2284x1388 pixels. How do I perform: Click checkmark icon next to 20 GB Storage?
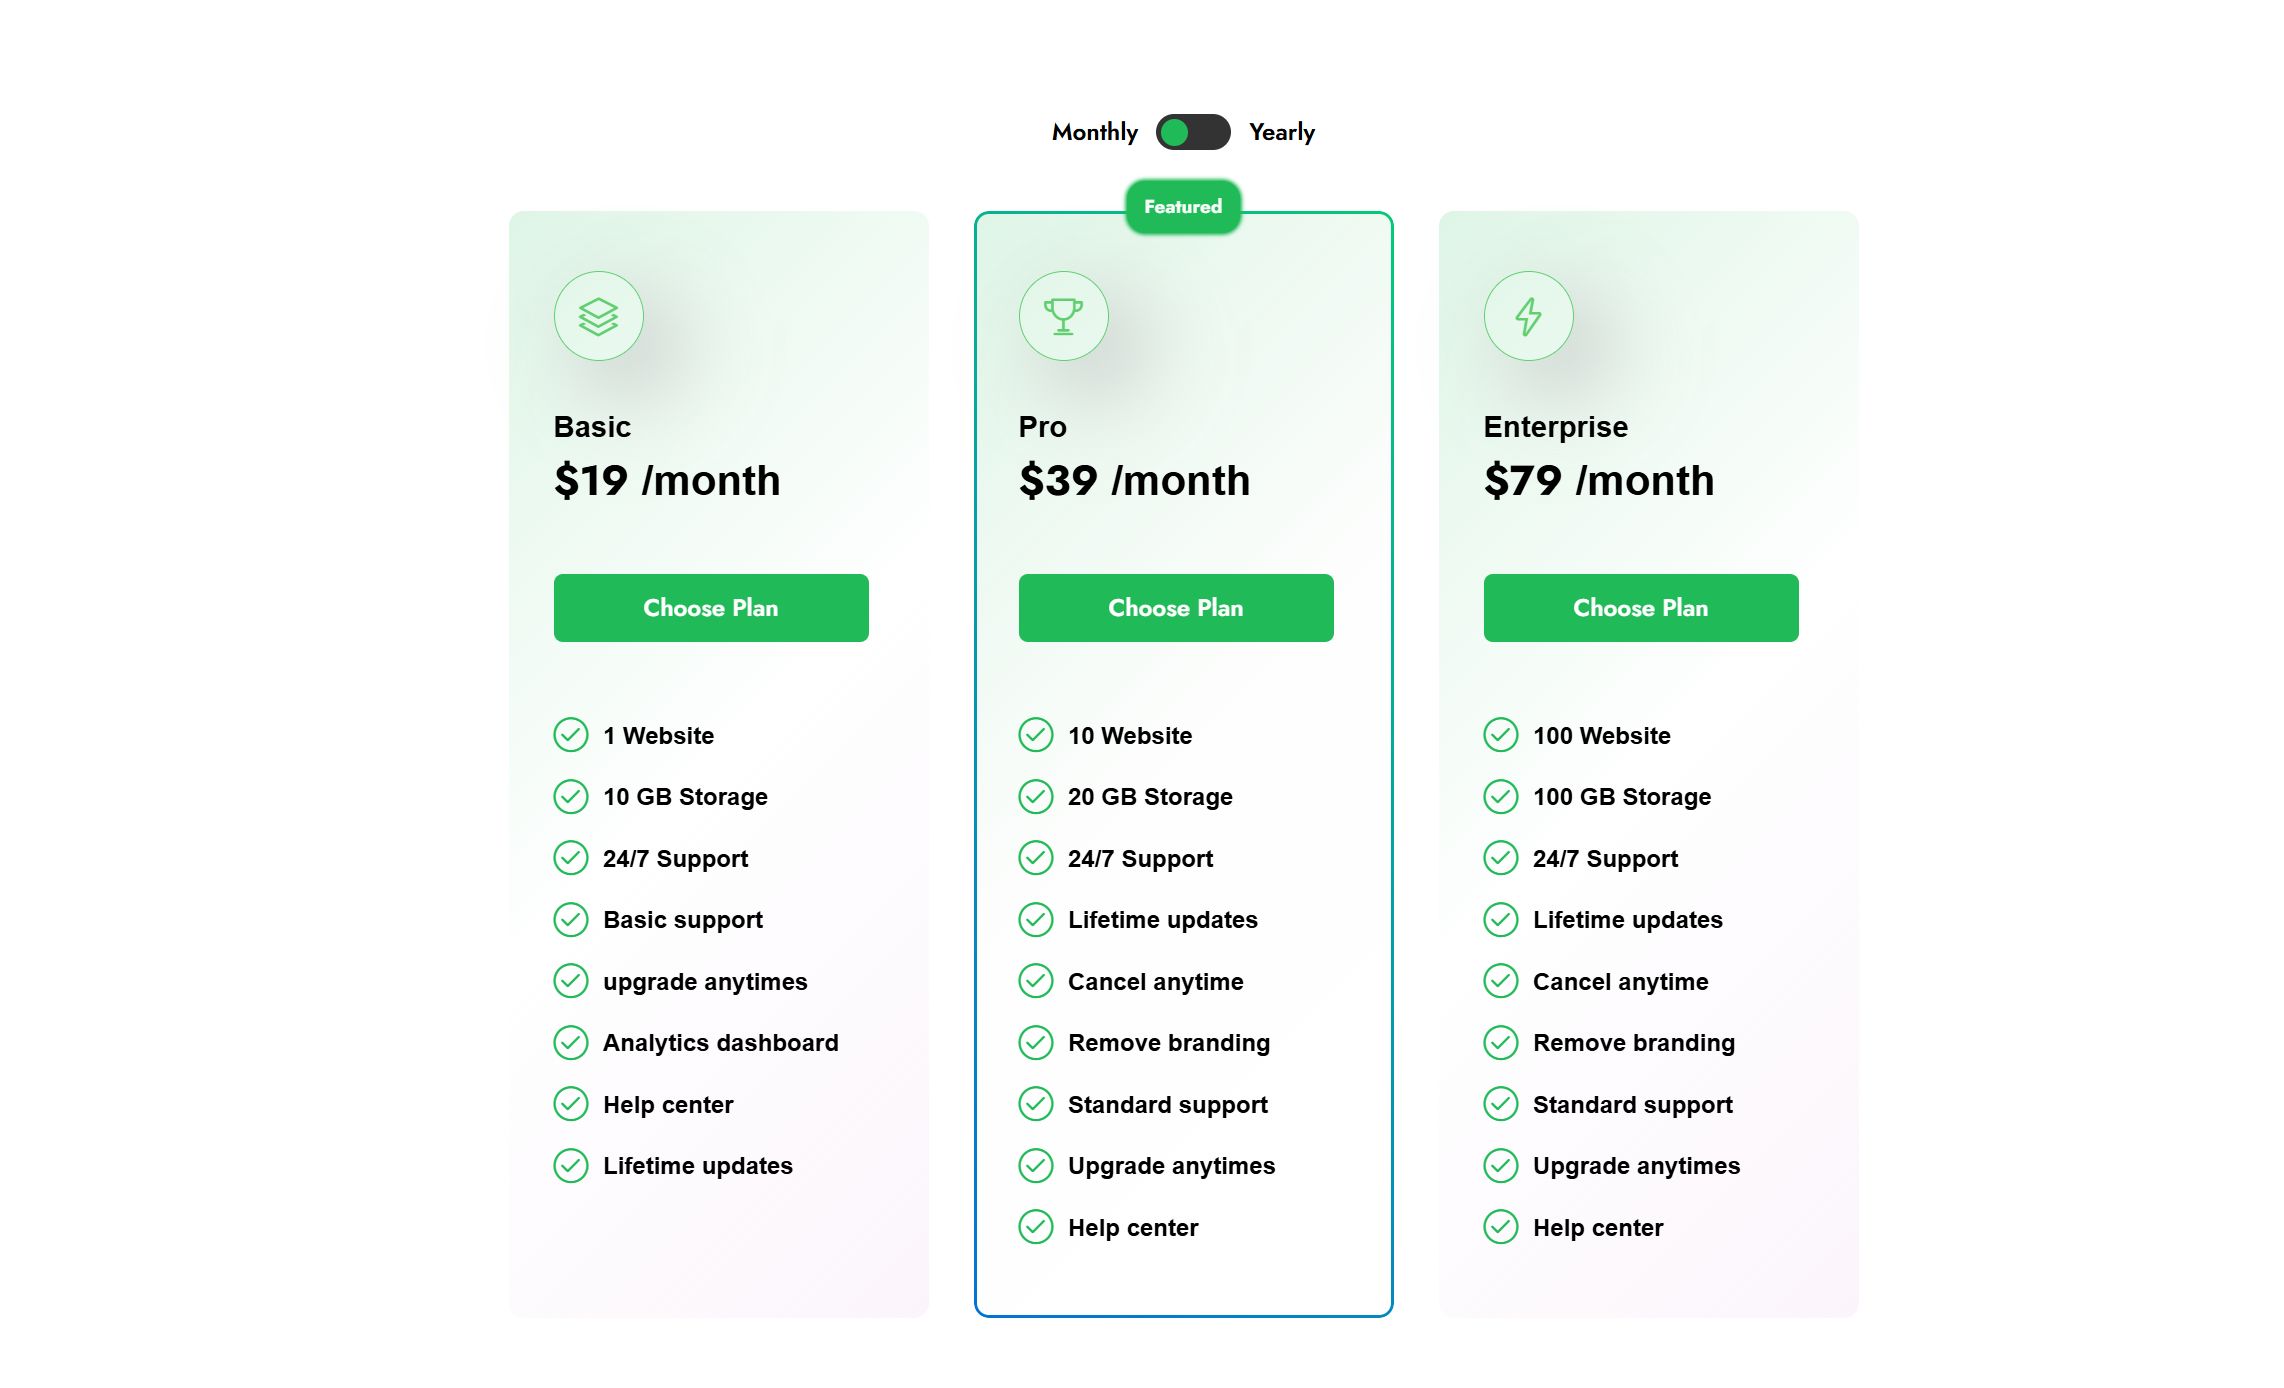click(1036, 797)
